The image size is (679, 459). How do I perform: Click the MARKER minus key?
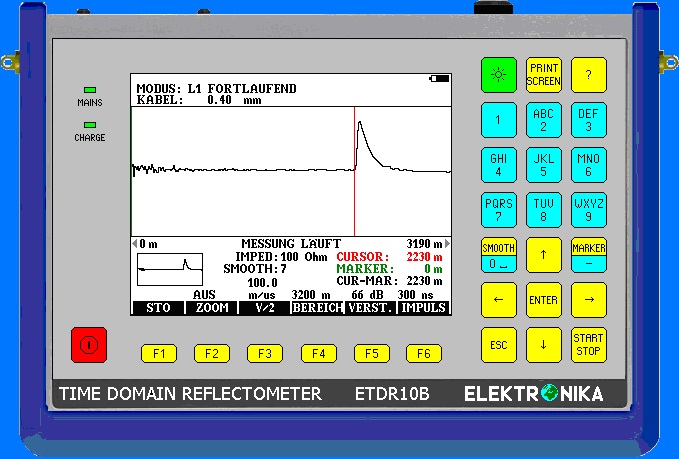[x=588, y=255]
